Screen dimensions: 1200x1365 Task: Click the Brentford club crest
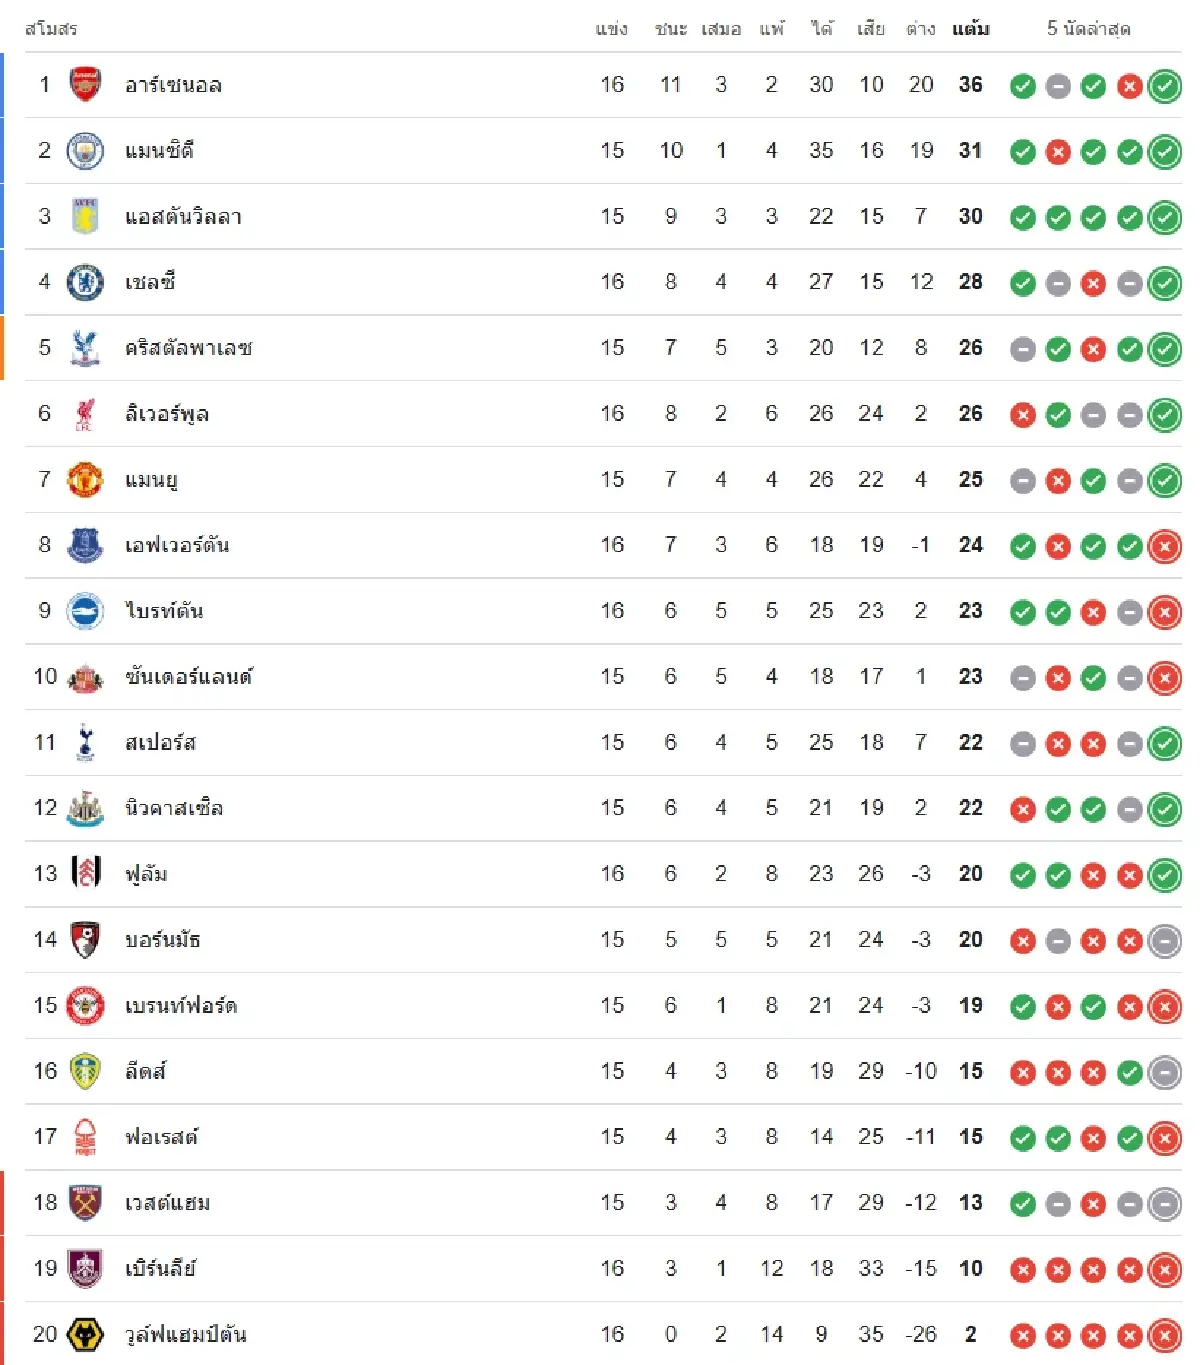[x=85, y=1006]
